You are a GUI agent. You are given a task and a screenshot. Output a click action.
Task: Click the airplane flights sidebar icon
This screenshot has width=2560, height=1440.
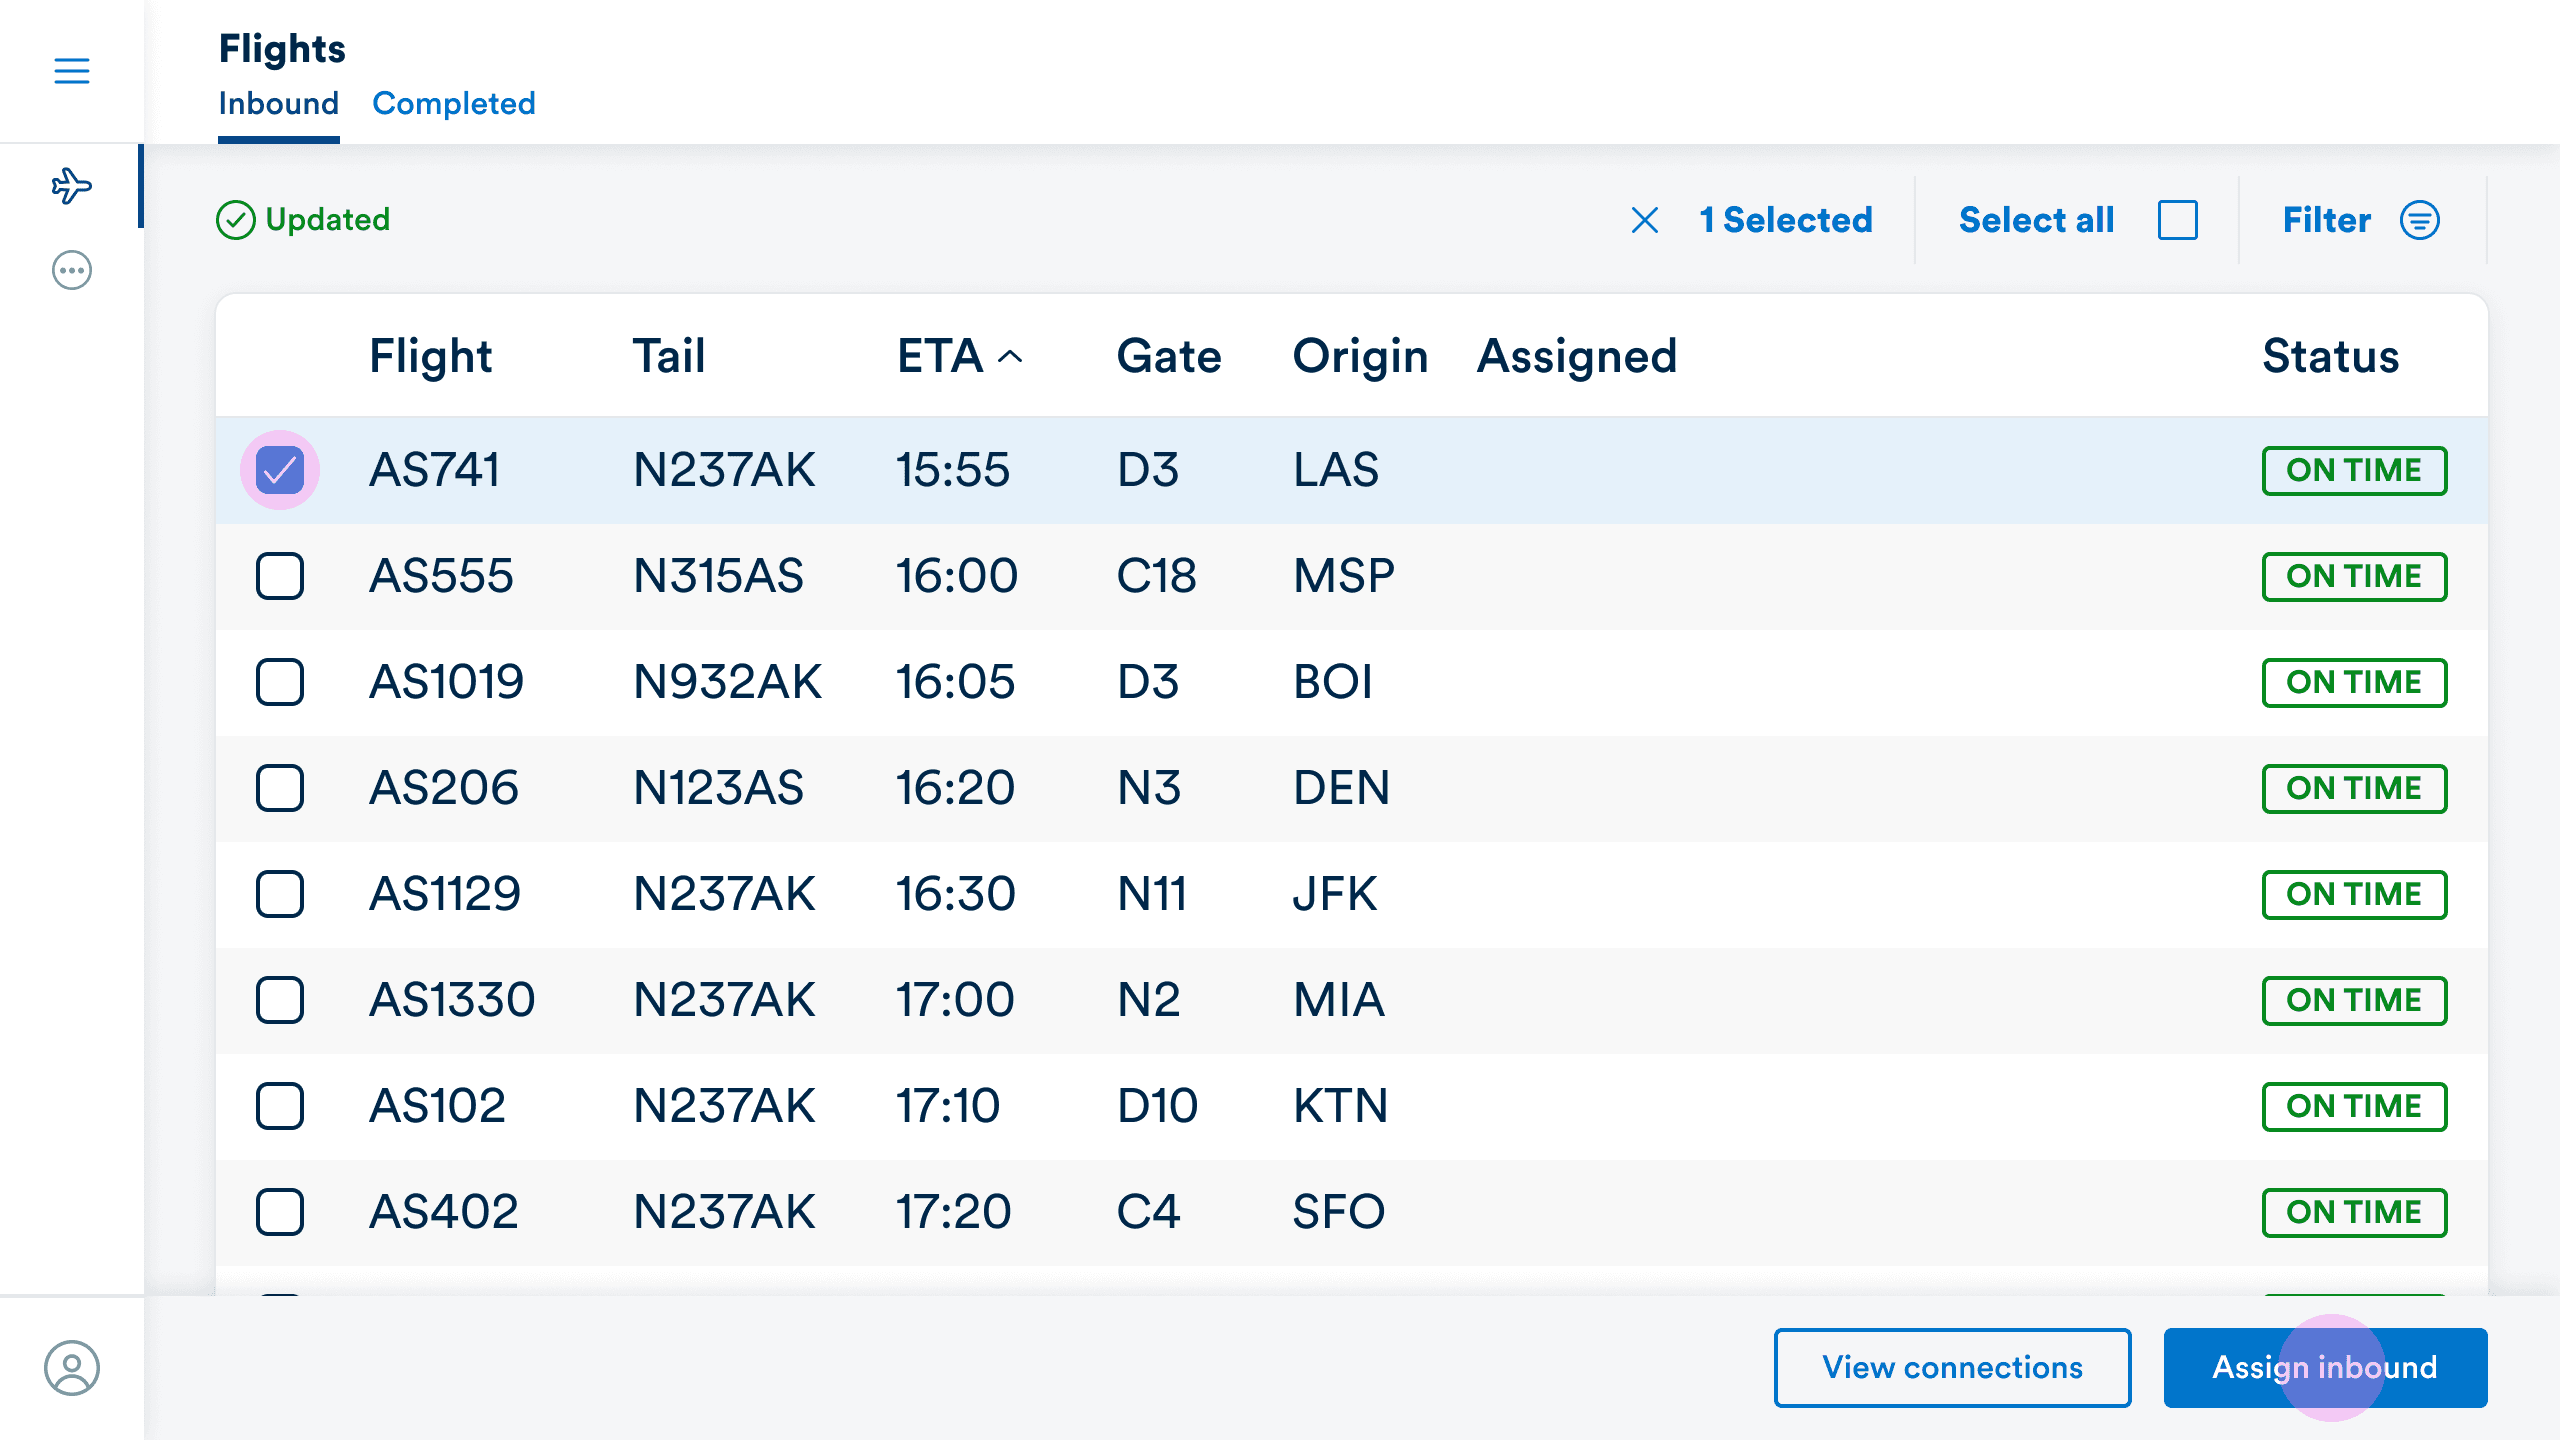point(71,186)
